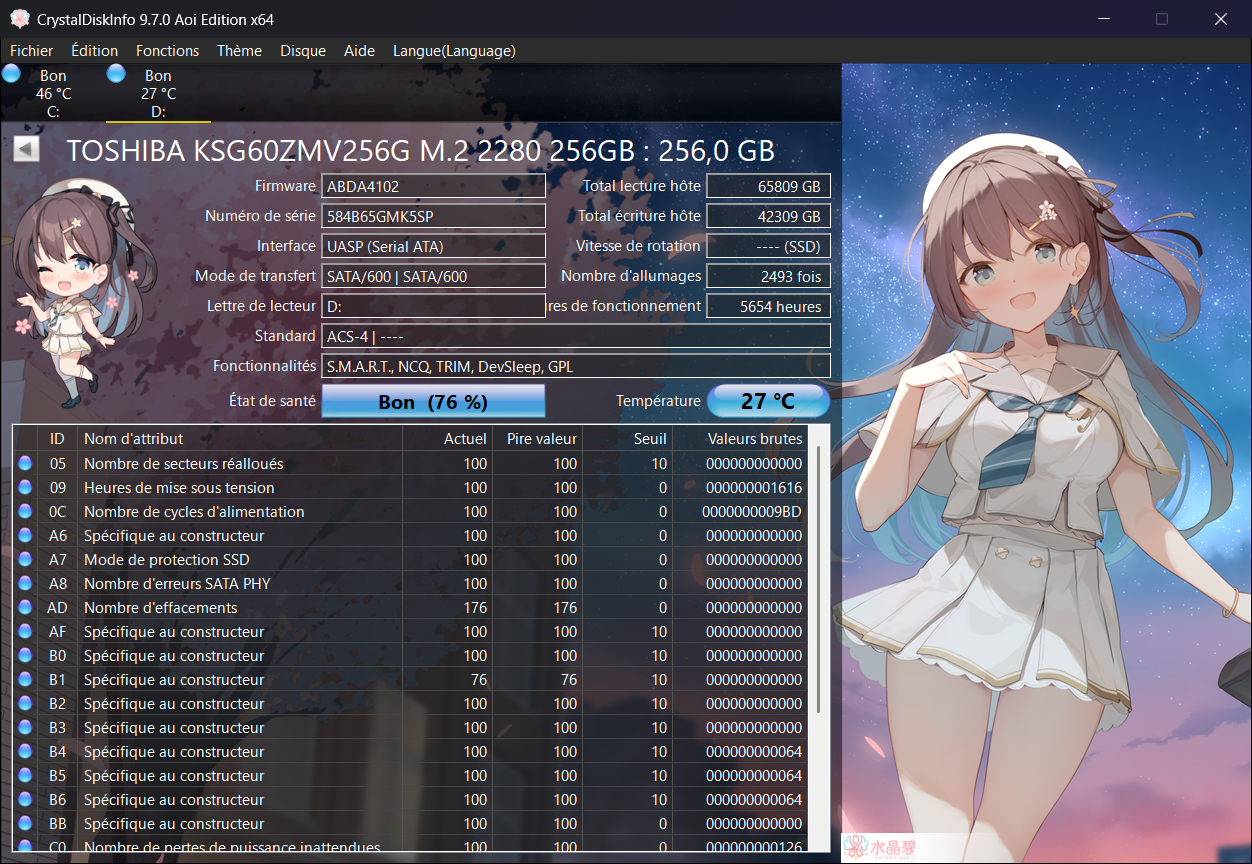Click the 27 °C temperature button
The width and height of the screenshot is (1252, 864).
[x=768, y=401]
